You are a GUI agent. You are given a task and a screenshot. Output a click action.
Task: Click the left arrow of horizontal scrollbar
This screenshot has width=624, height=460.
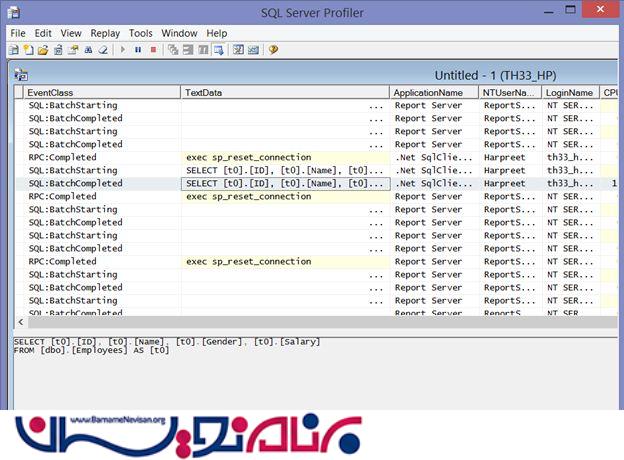21,323
